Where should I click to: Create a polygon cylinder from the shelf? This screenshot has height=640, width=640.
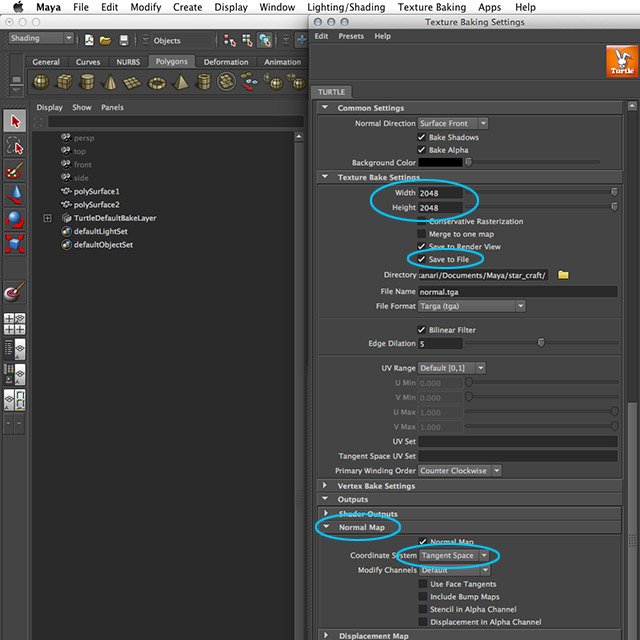point(87,82)
